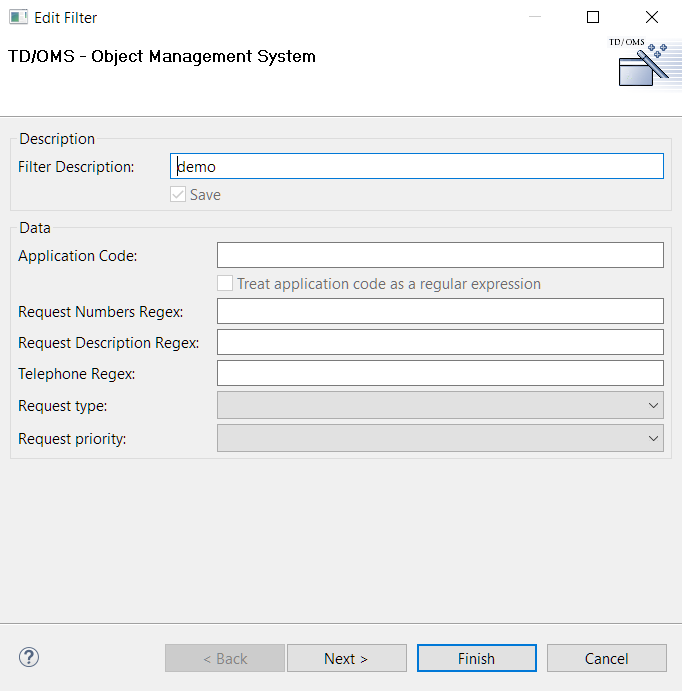Click into the Application Code field
The image size is (682, 691).
(440, 255)
